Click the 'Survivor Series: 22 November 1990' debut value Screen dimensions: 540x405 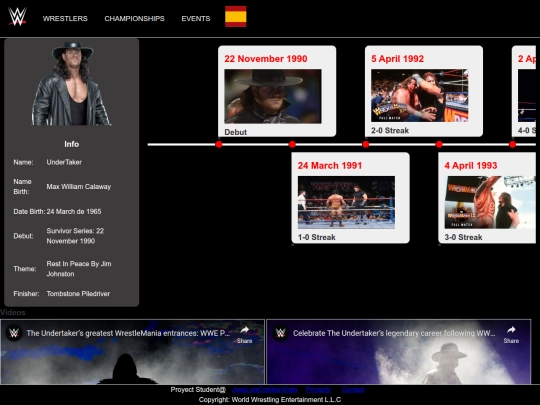(x=75, y=236)
